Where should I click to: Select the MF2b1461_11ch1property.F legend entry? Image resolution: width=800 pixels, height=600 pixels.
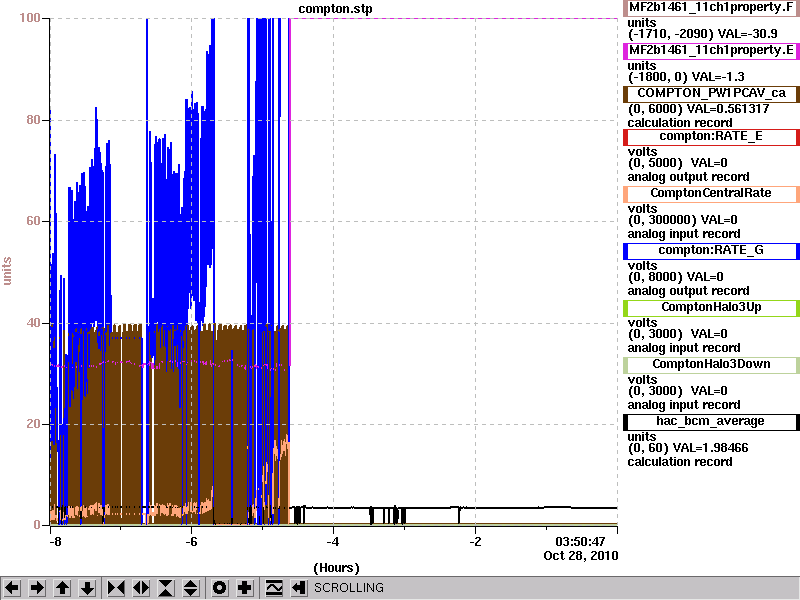(x=711, y=8)
